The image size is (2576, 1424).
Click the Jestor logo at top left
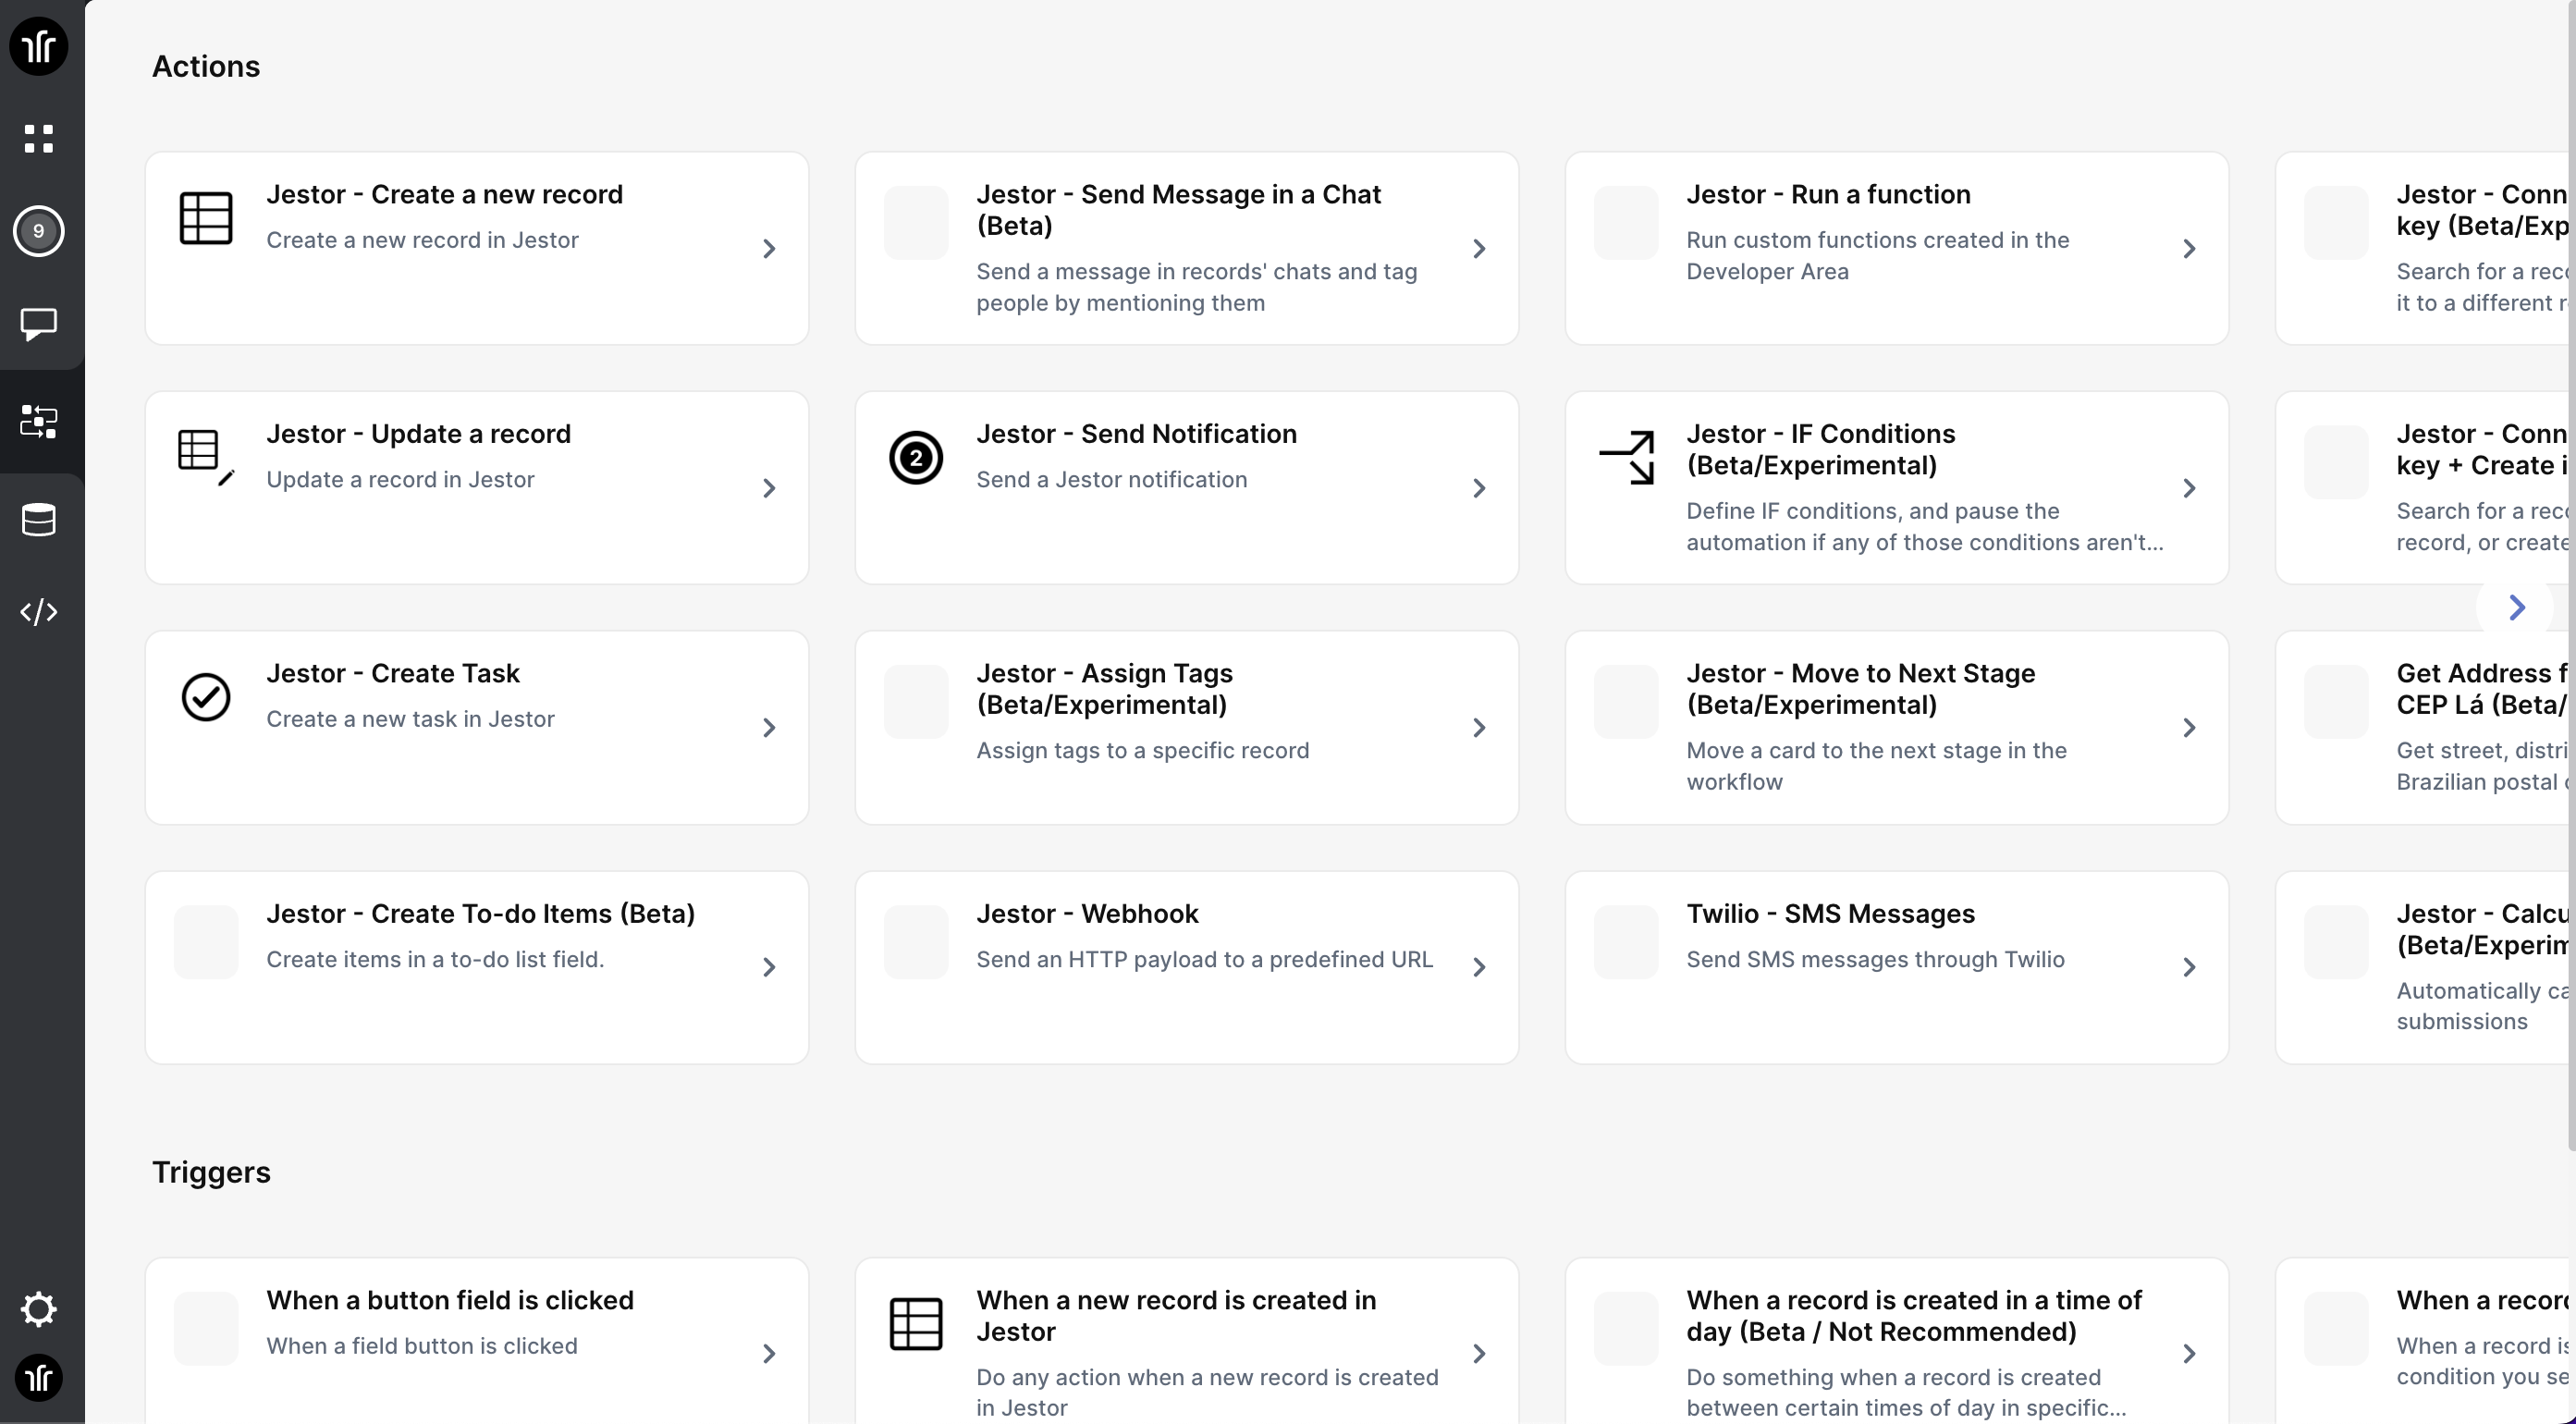(38, 46)
